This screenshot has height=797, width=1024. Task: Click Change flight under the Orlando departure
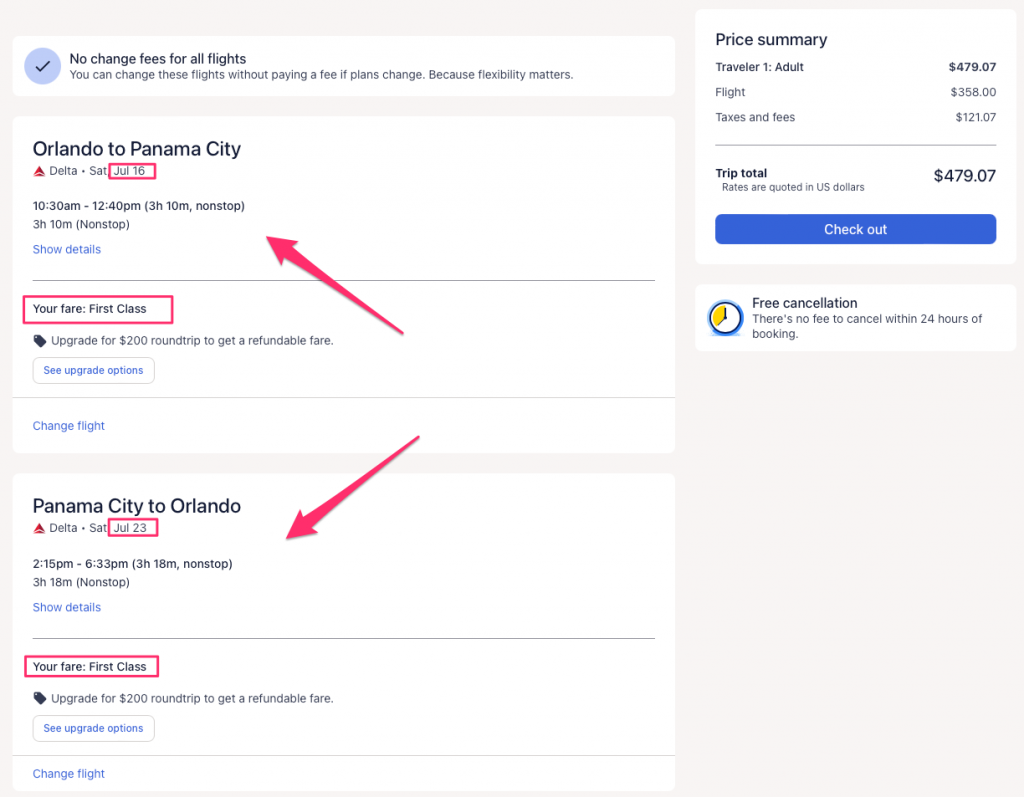(68, 426)
